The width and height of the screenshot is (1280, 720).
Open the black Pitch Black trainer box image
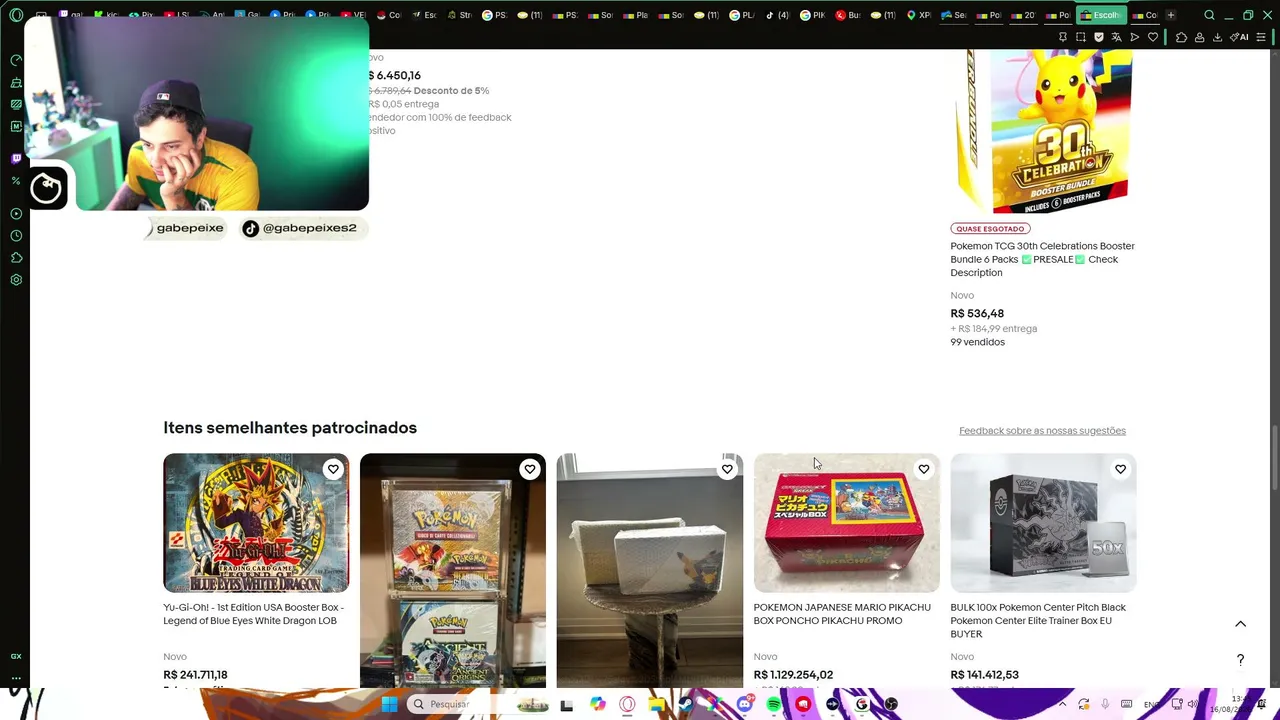(x=1043, y=523)
